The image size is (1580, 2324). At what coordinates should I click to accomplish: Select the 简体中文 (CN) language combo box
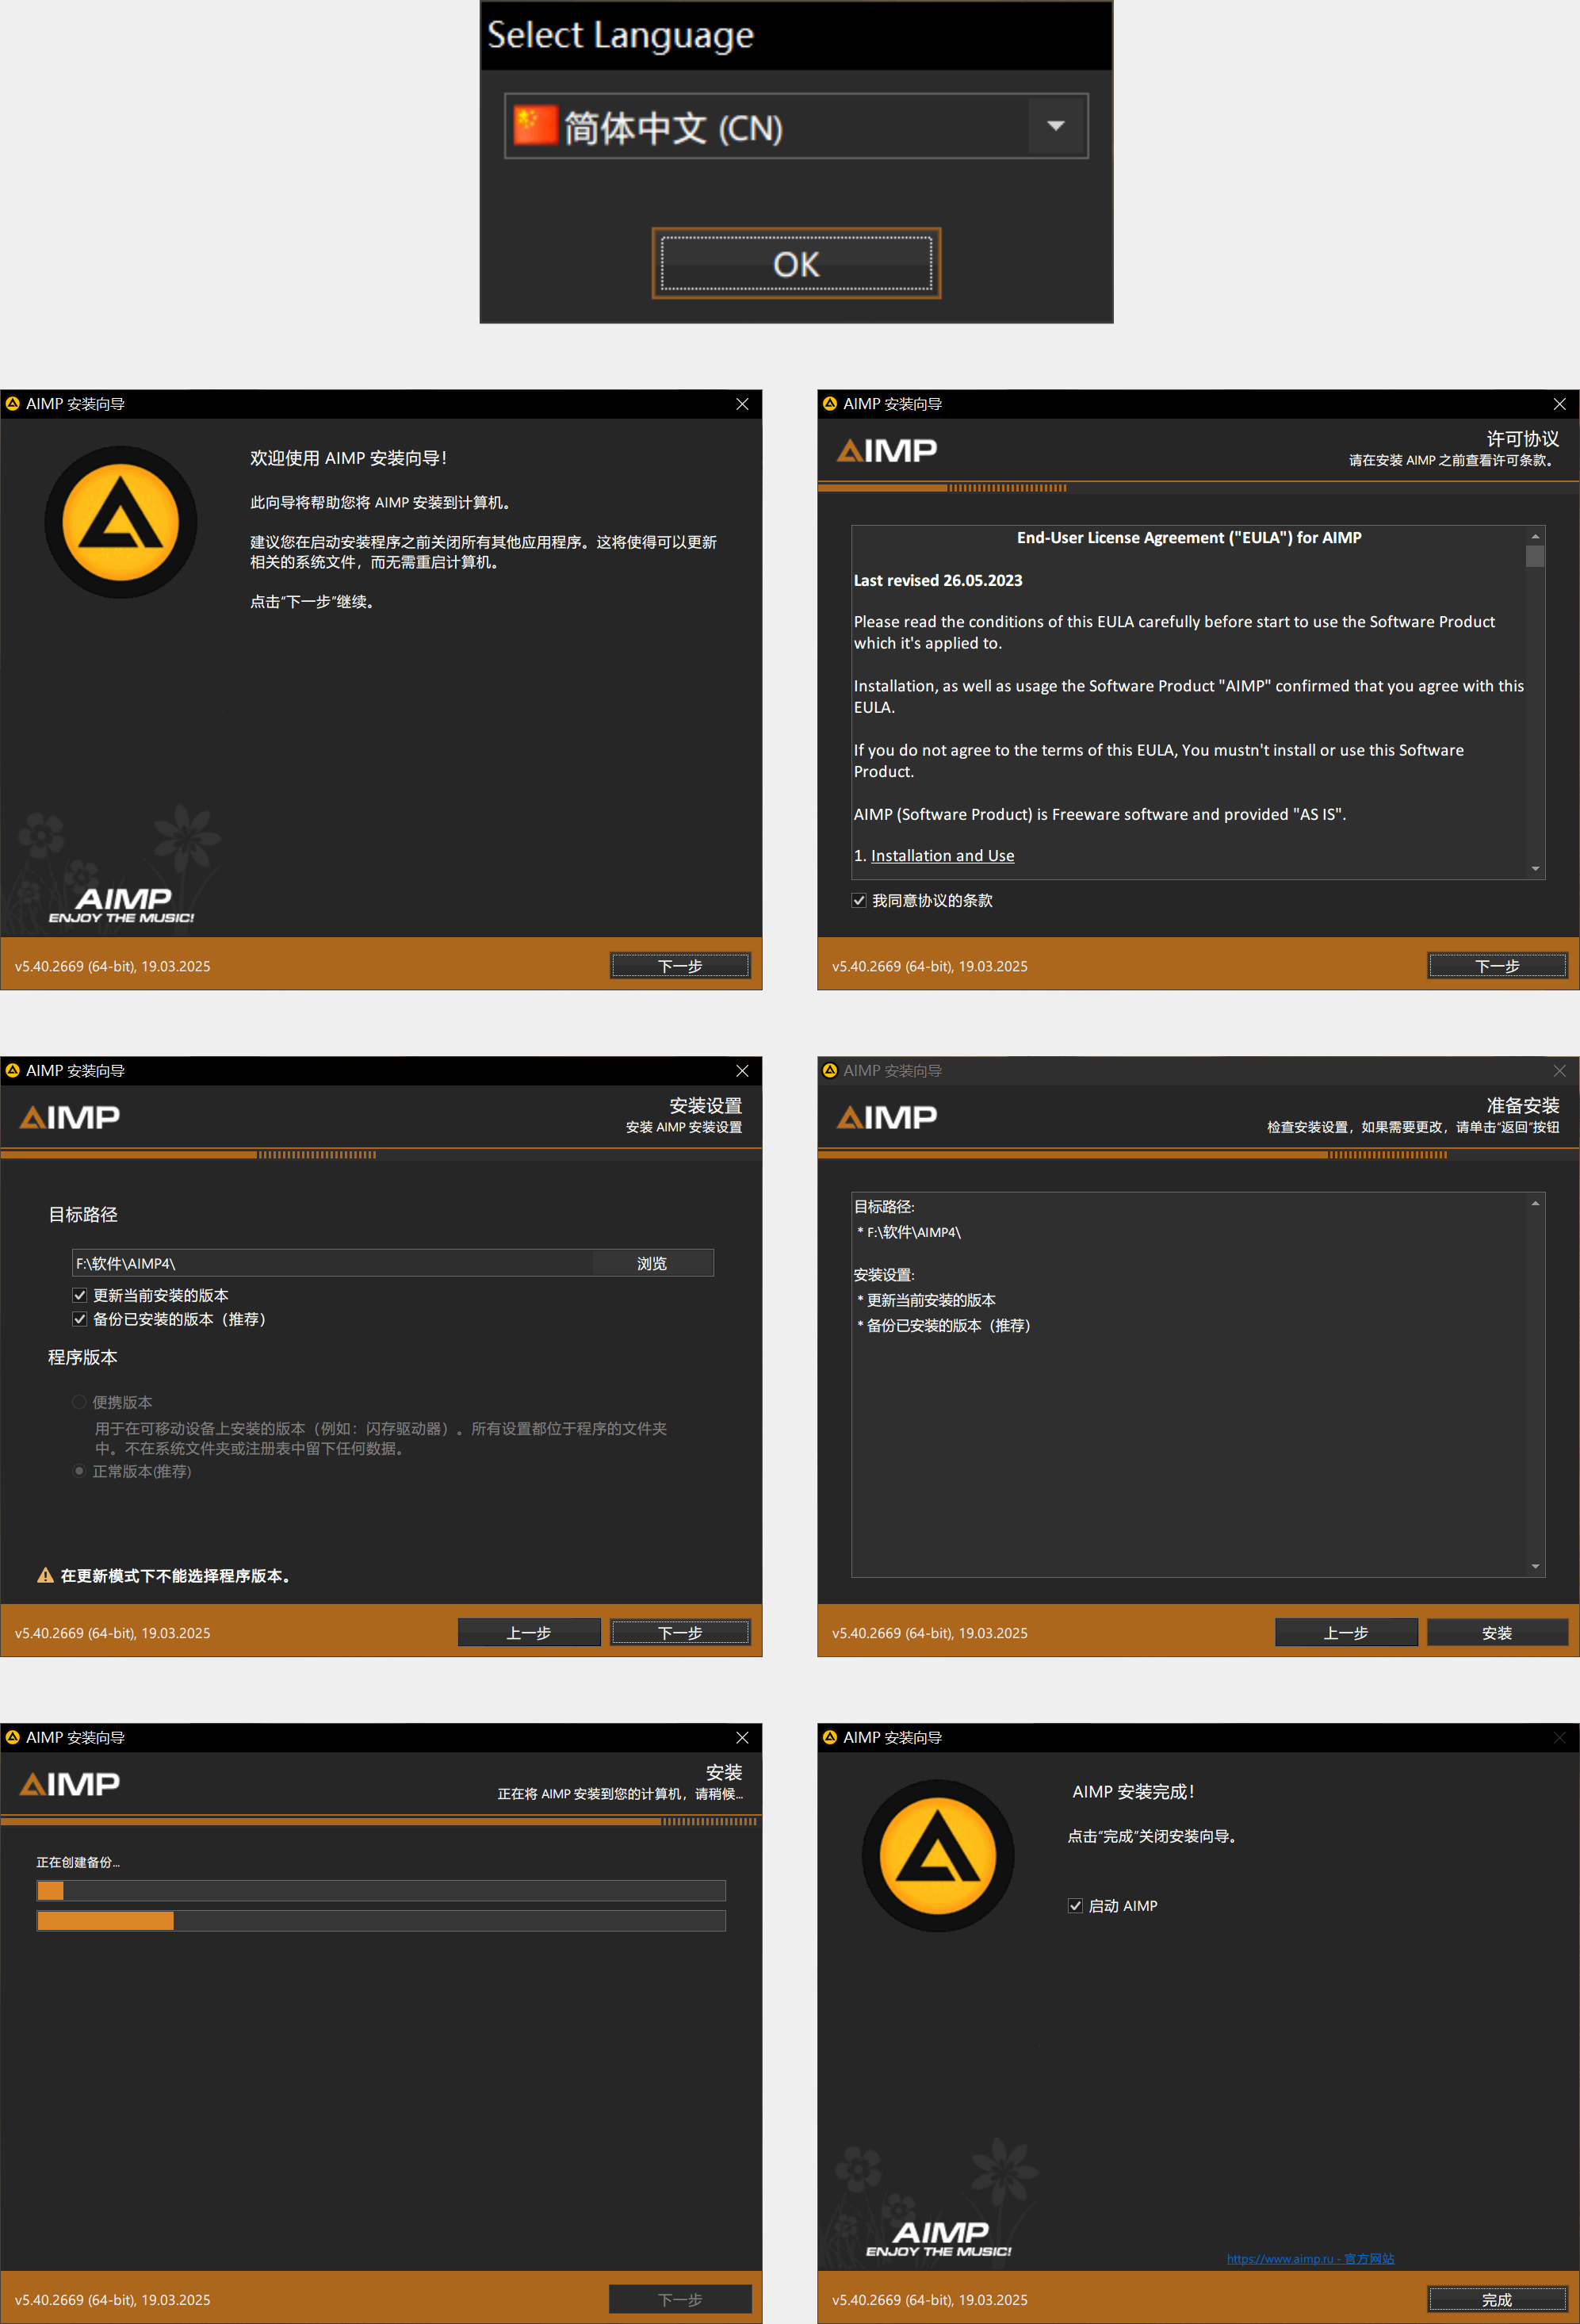pyautogui.click(x=796, y=126)
